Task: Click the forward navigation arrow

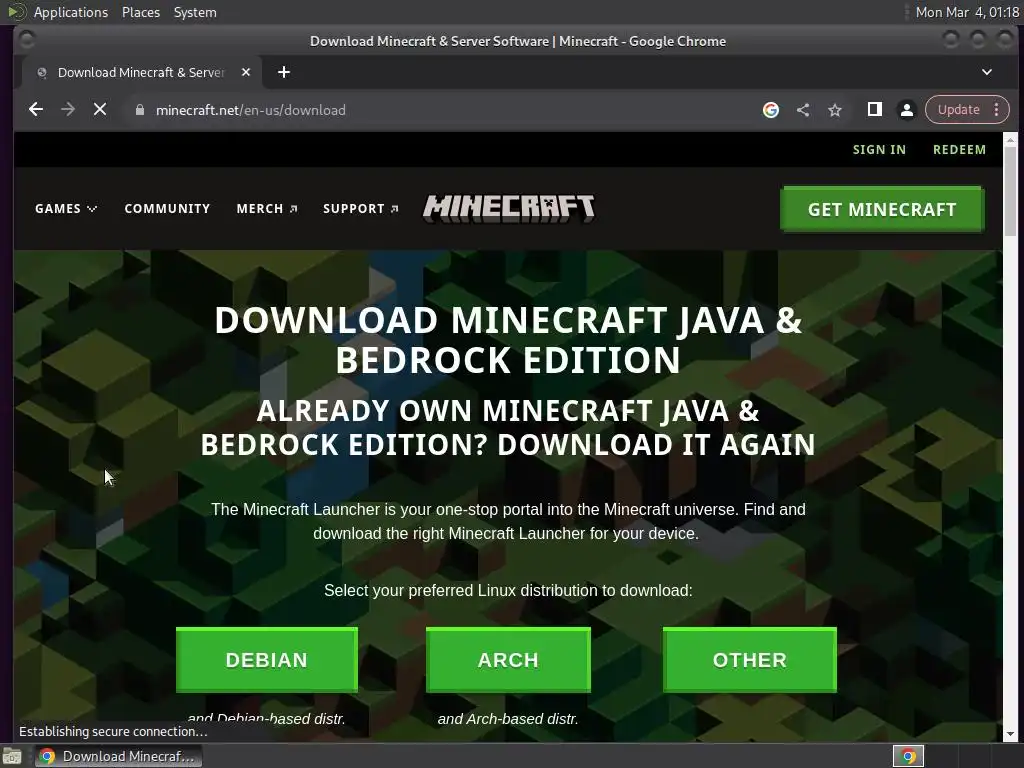Action: [68, 110]
